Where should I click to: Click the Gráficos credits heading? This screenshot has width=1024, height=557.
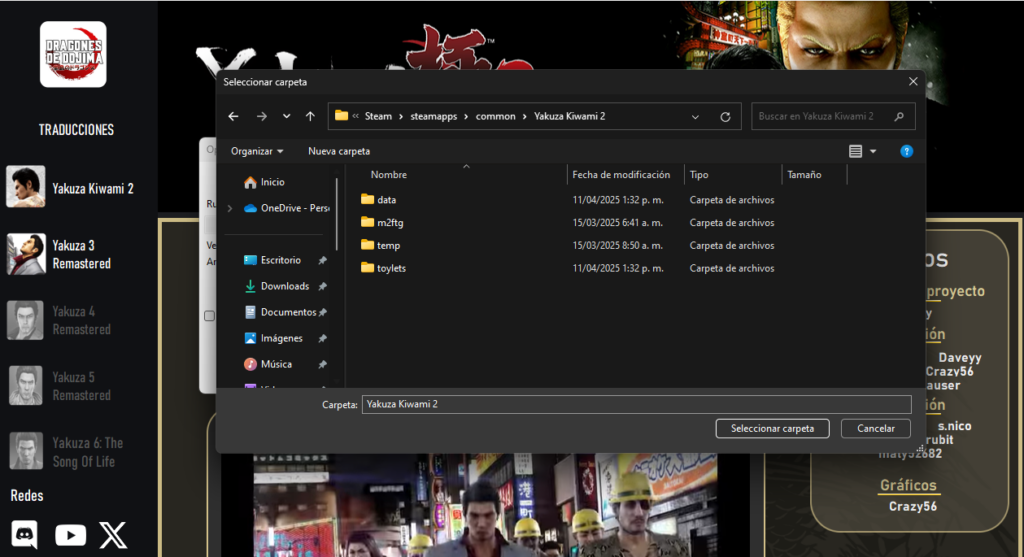[908, 485]
